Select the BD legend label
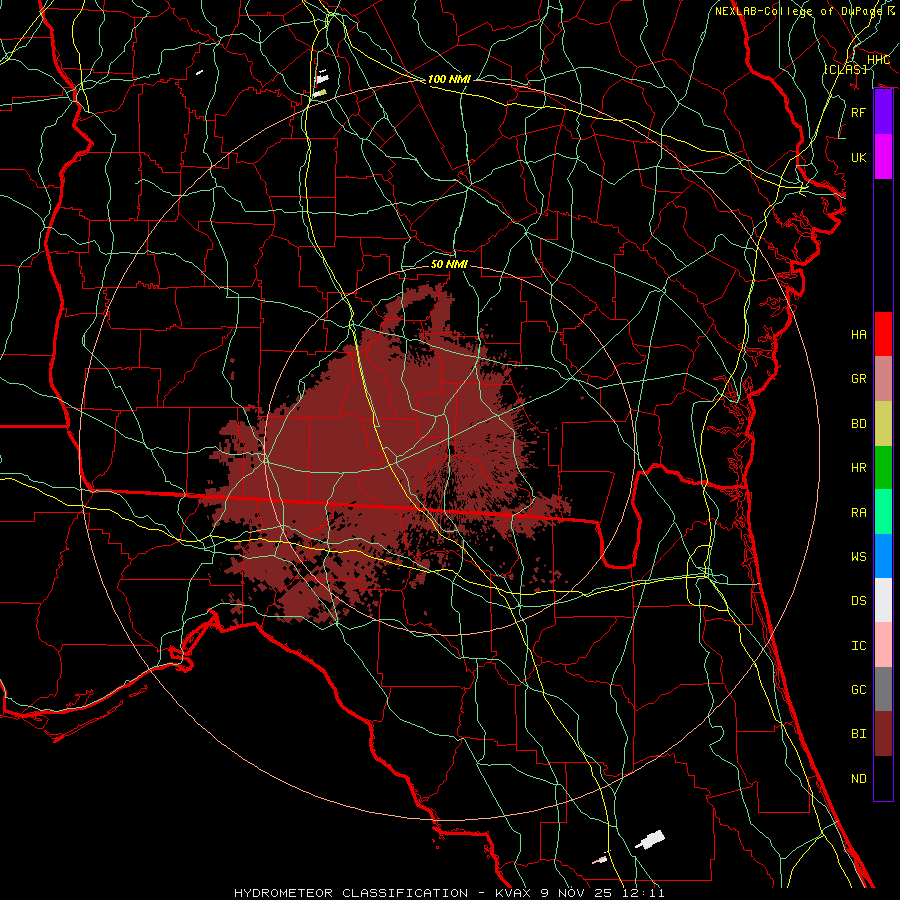 [x=859, y=424]
